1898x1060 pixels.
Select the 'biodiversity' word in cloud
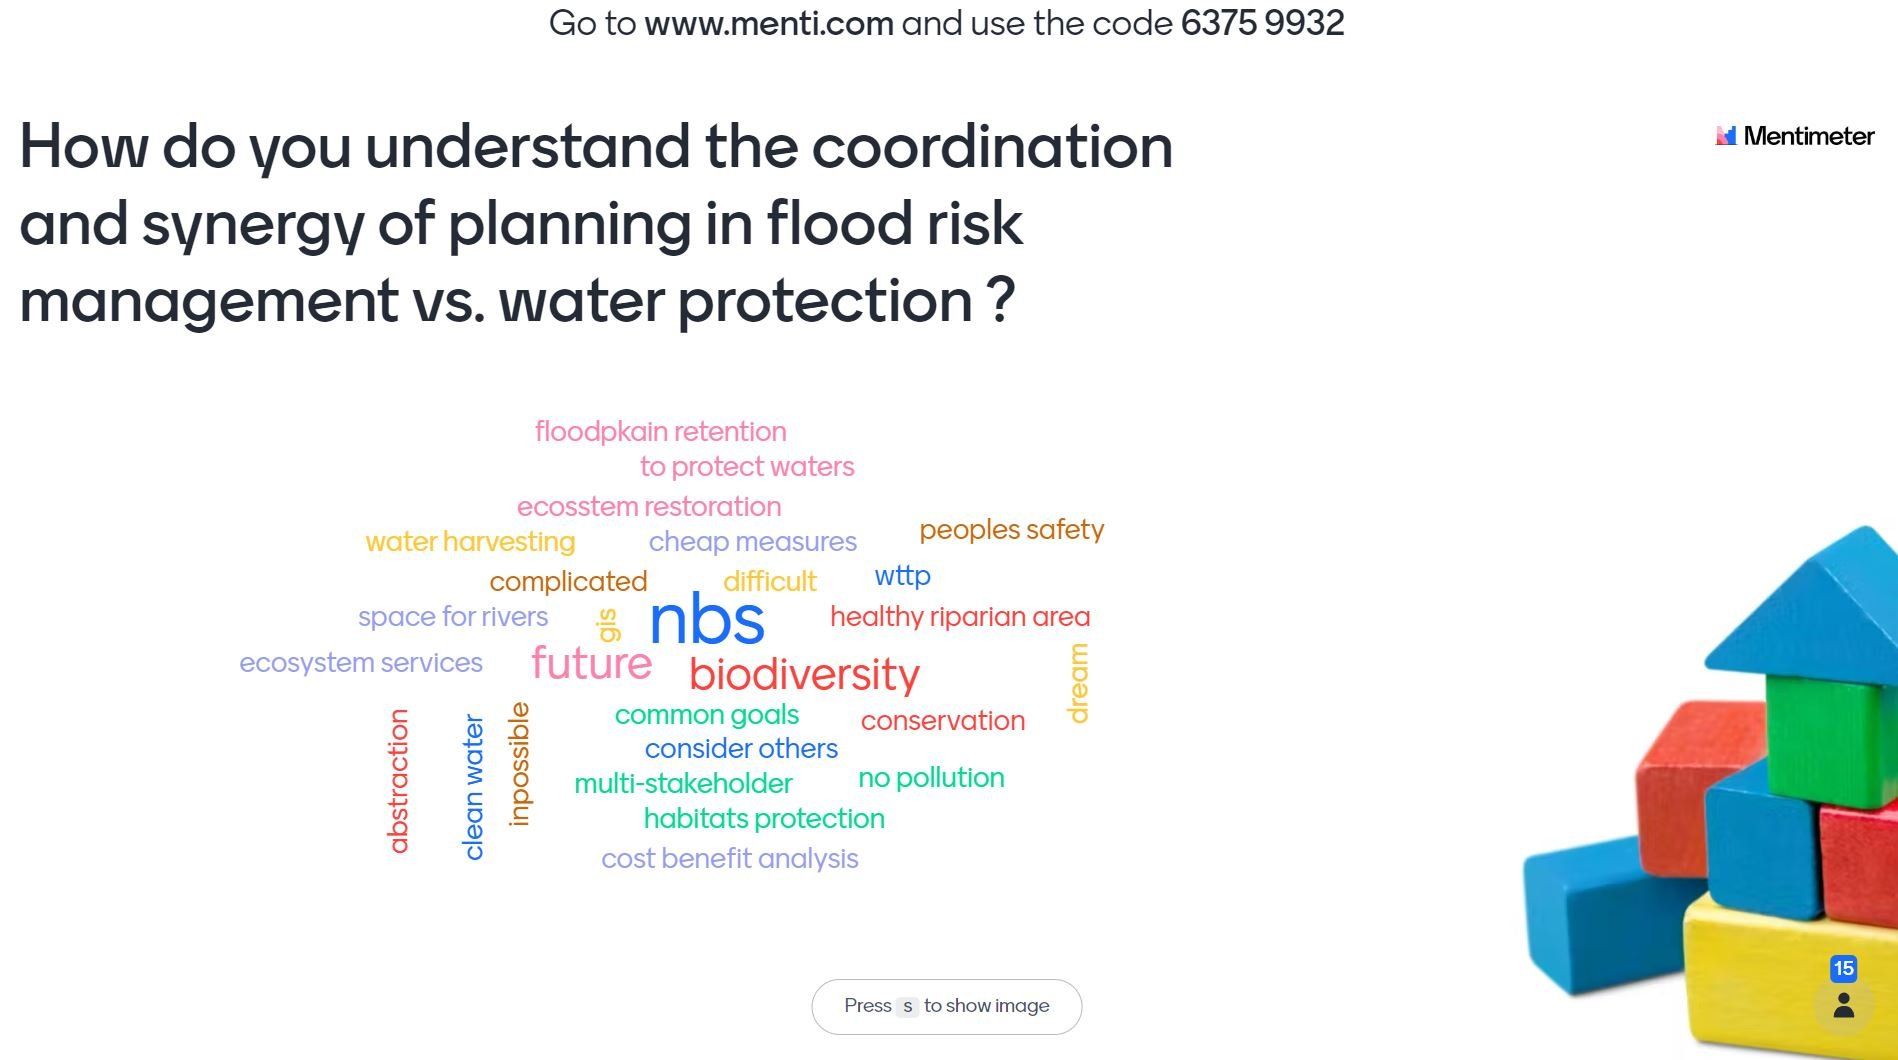point(804,675)
